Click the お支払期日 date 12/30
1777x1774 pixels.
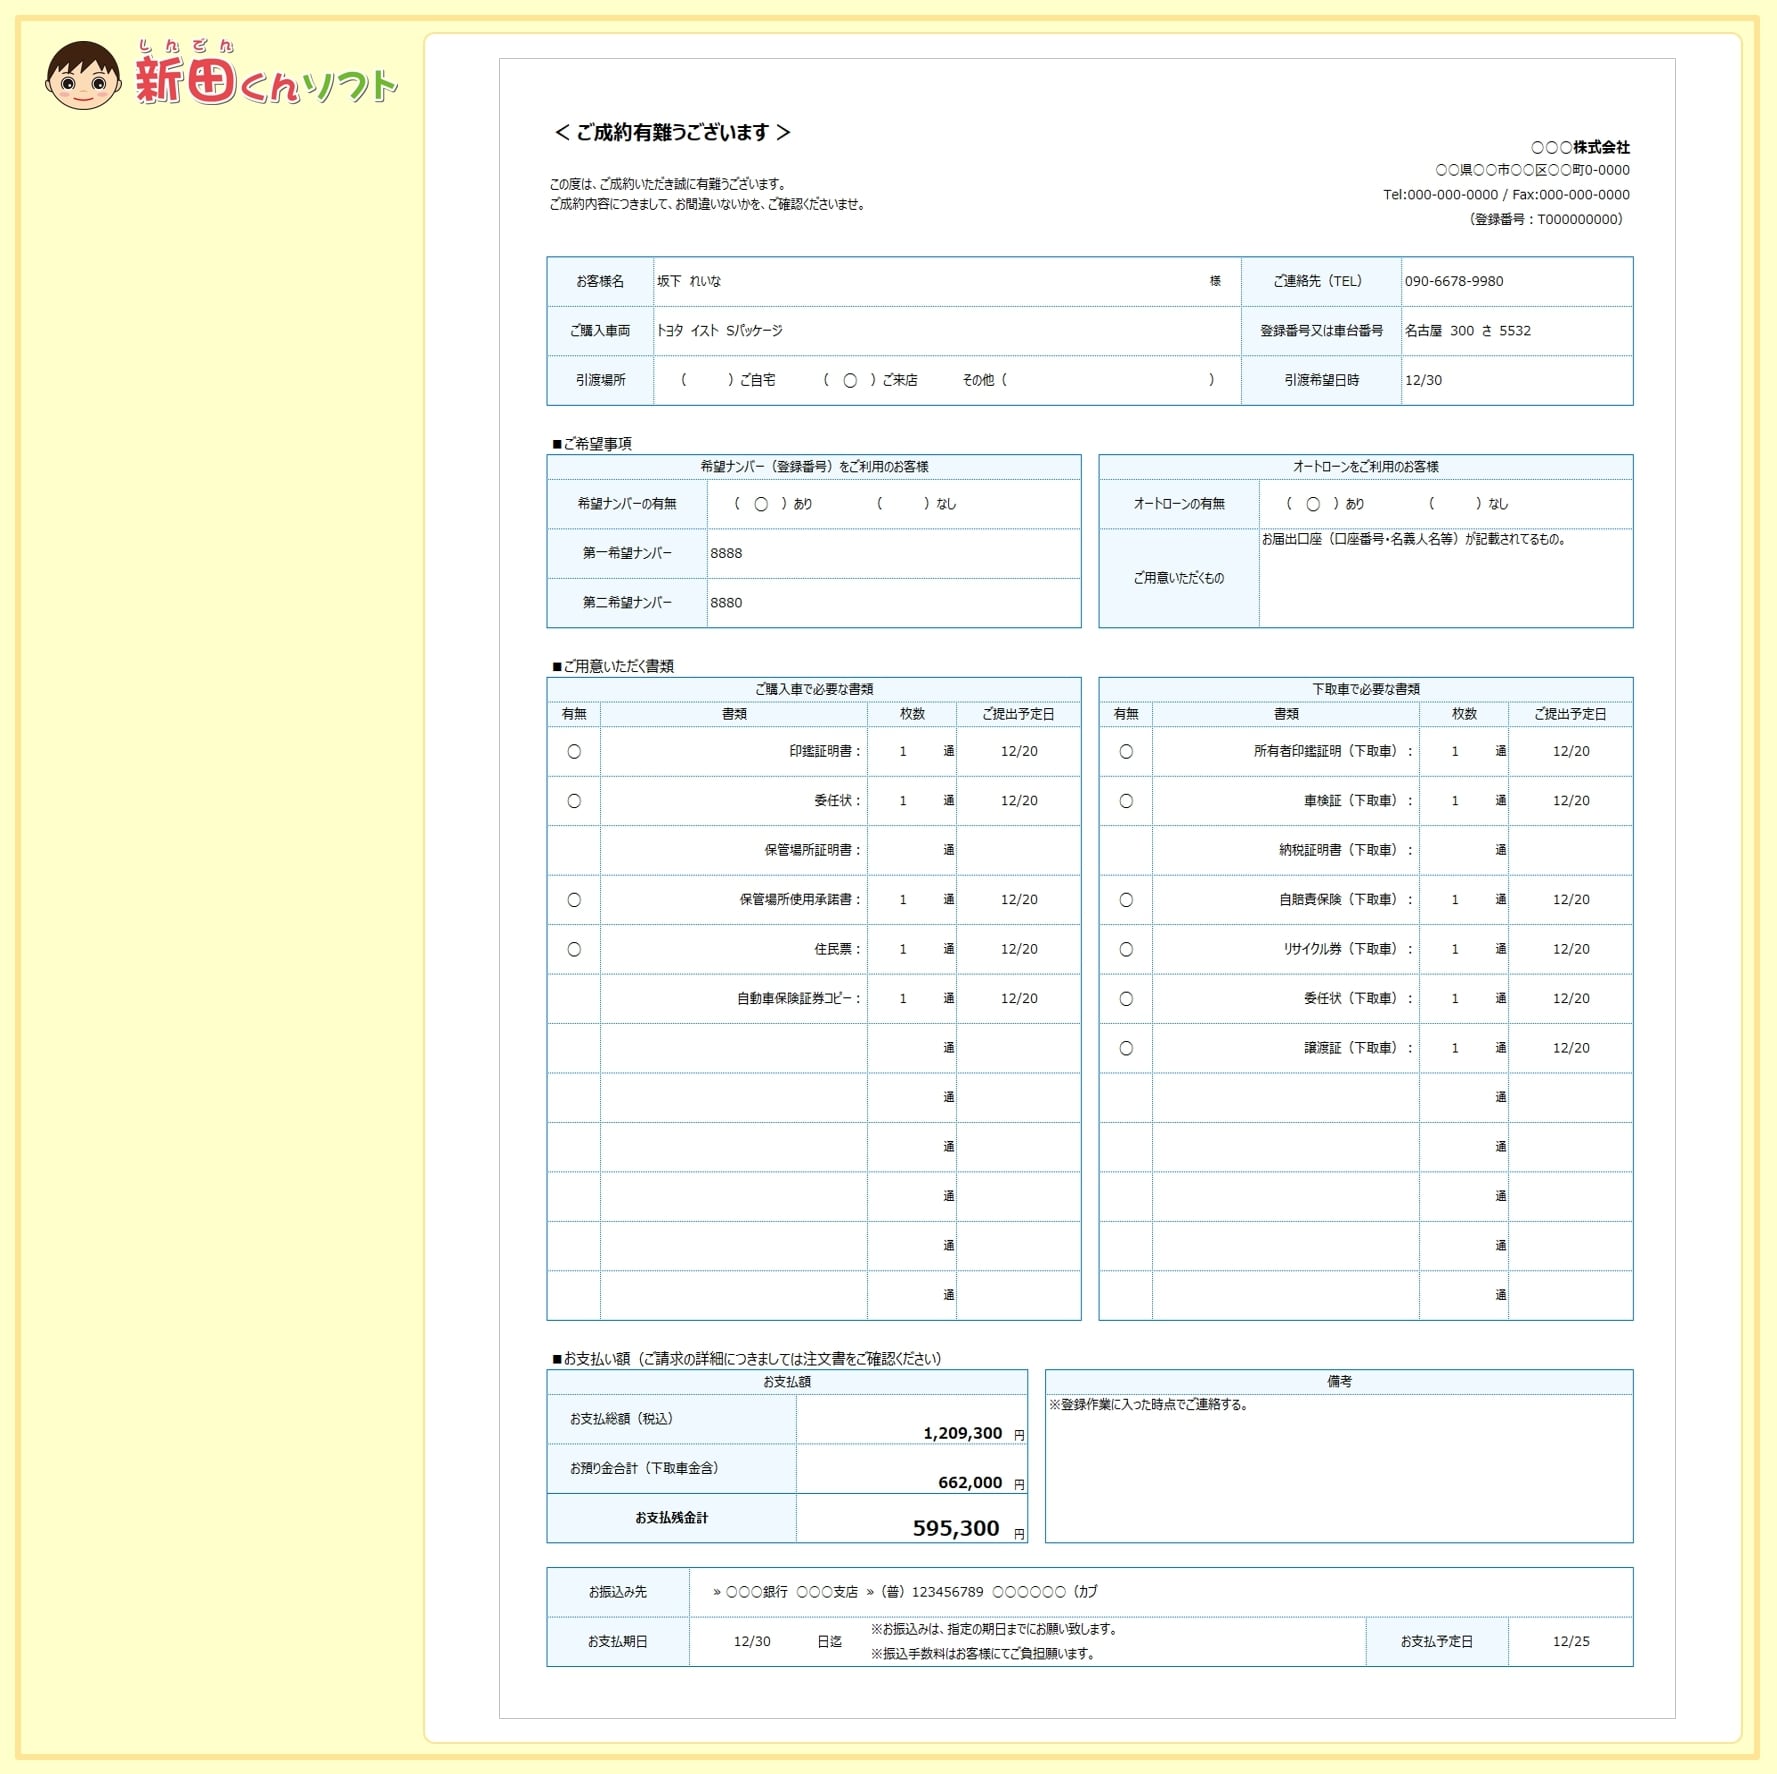(x=752, y=1642)
